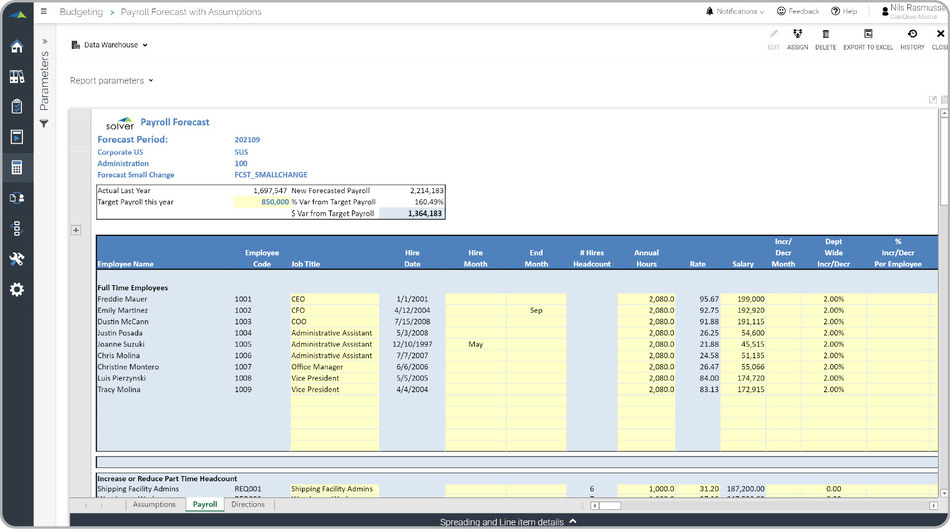This screenshot has height=529, width=950.
Task: Expand grouped rows with the plus button
Action: click(76, 230)
